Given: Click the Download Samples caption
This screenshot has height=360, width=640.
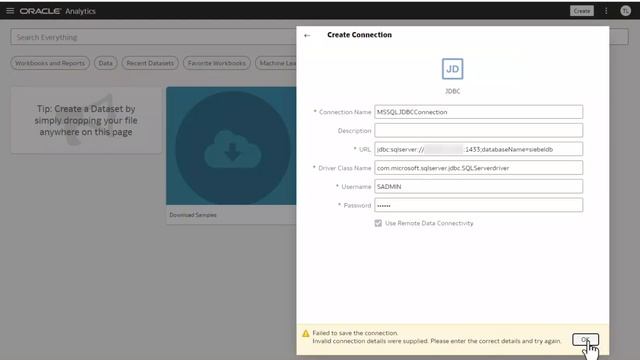Looking at the screenshot, I should click(193, 215).
